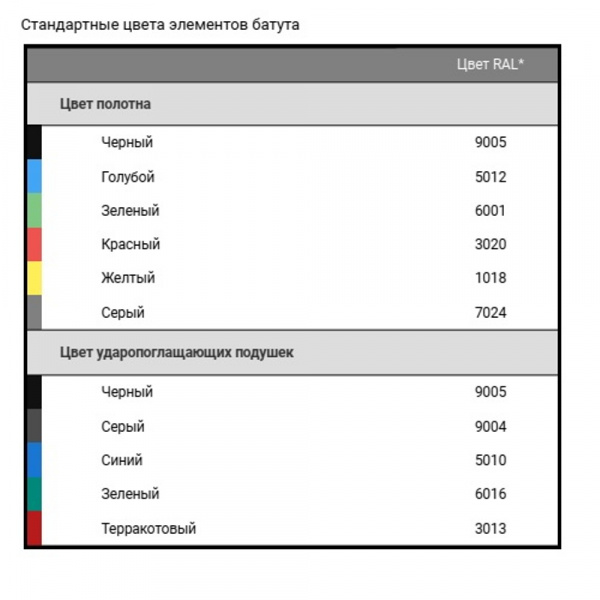The height and width of the screenshot is (600, 600).
Task: Pick the green Зеленый 6001 swatch
Action: click(x=34, y=210)
